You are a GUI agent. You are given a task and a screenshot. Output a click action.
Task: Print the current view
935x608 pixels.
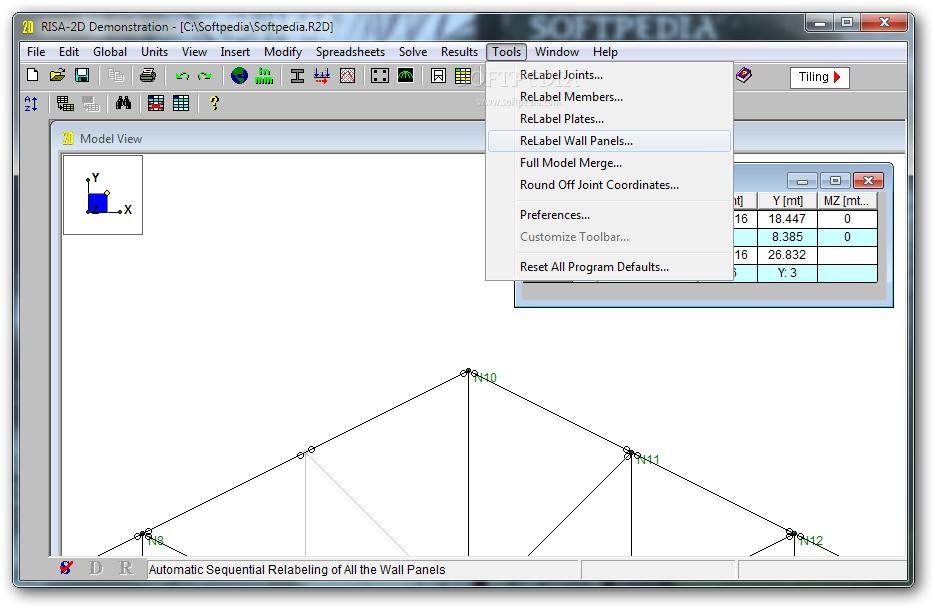pyautogui.click(x=148, y=76)
